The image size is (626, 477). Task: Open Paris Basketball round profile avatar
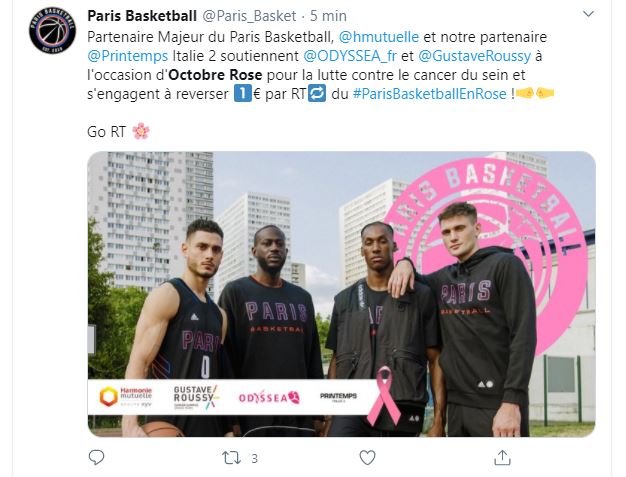click(53, 30)
